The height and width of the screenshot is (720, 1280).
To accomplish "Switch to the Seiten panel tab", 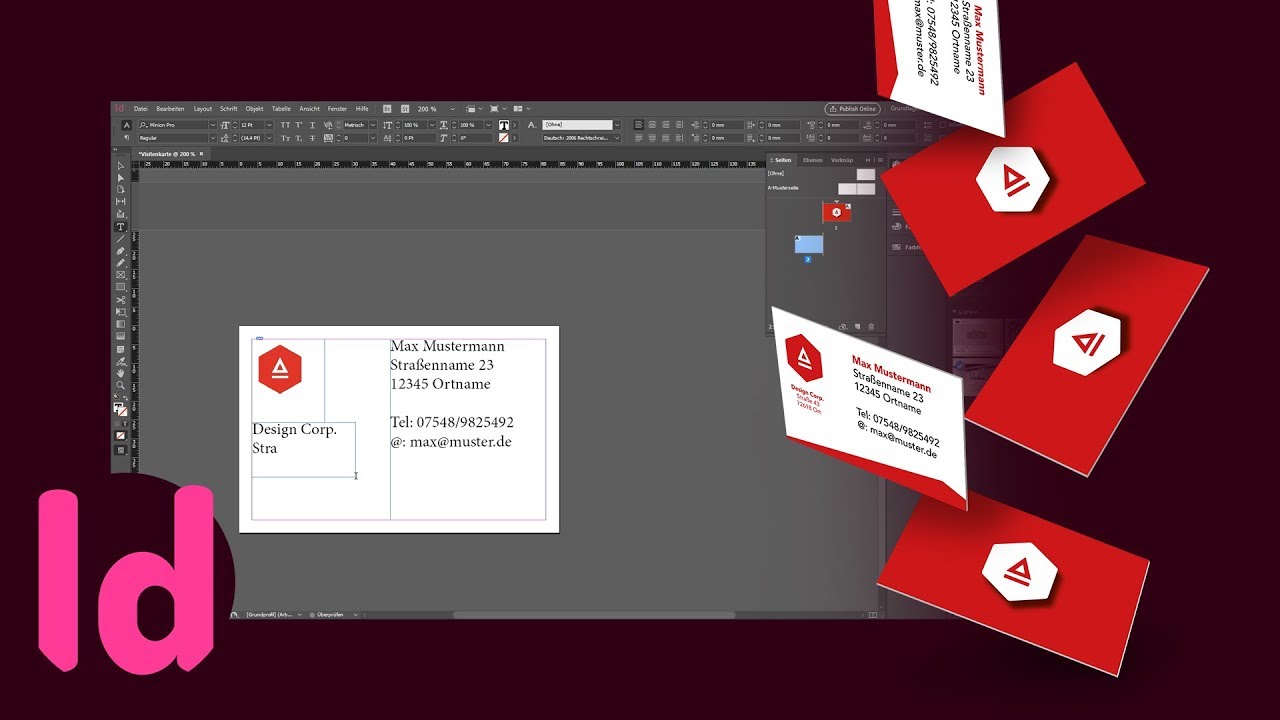I will (782, 160).
